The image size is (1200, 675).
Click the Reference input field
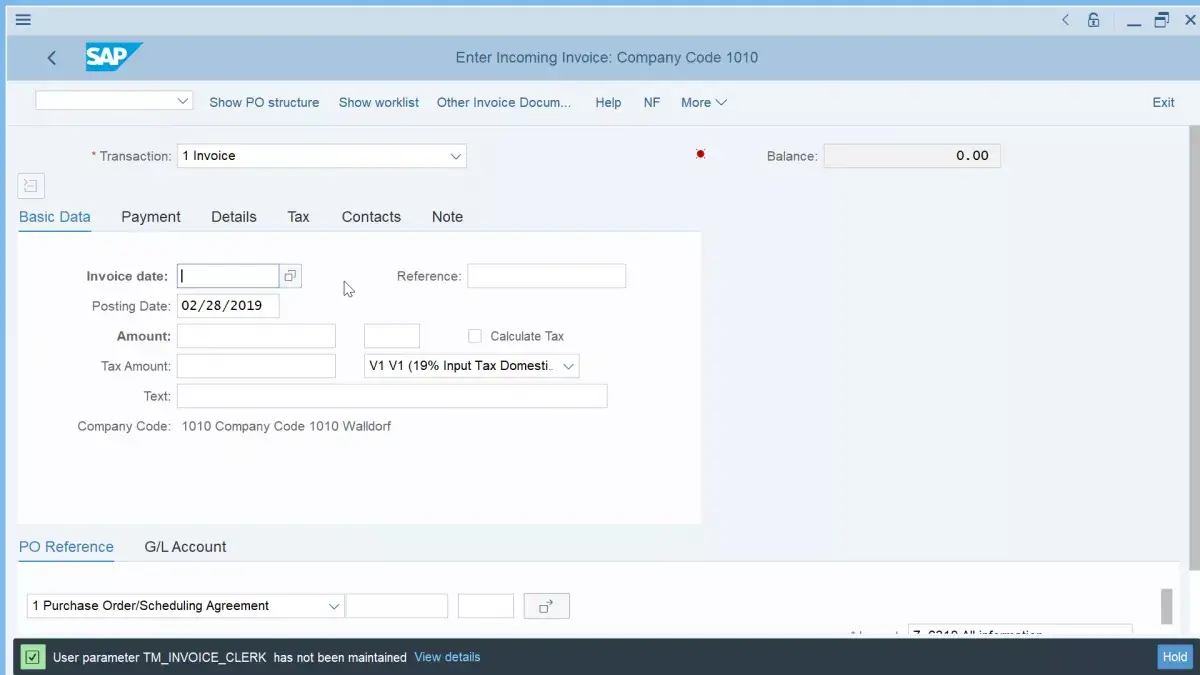tap(547, 276)
